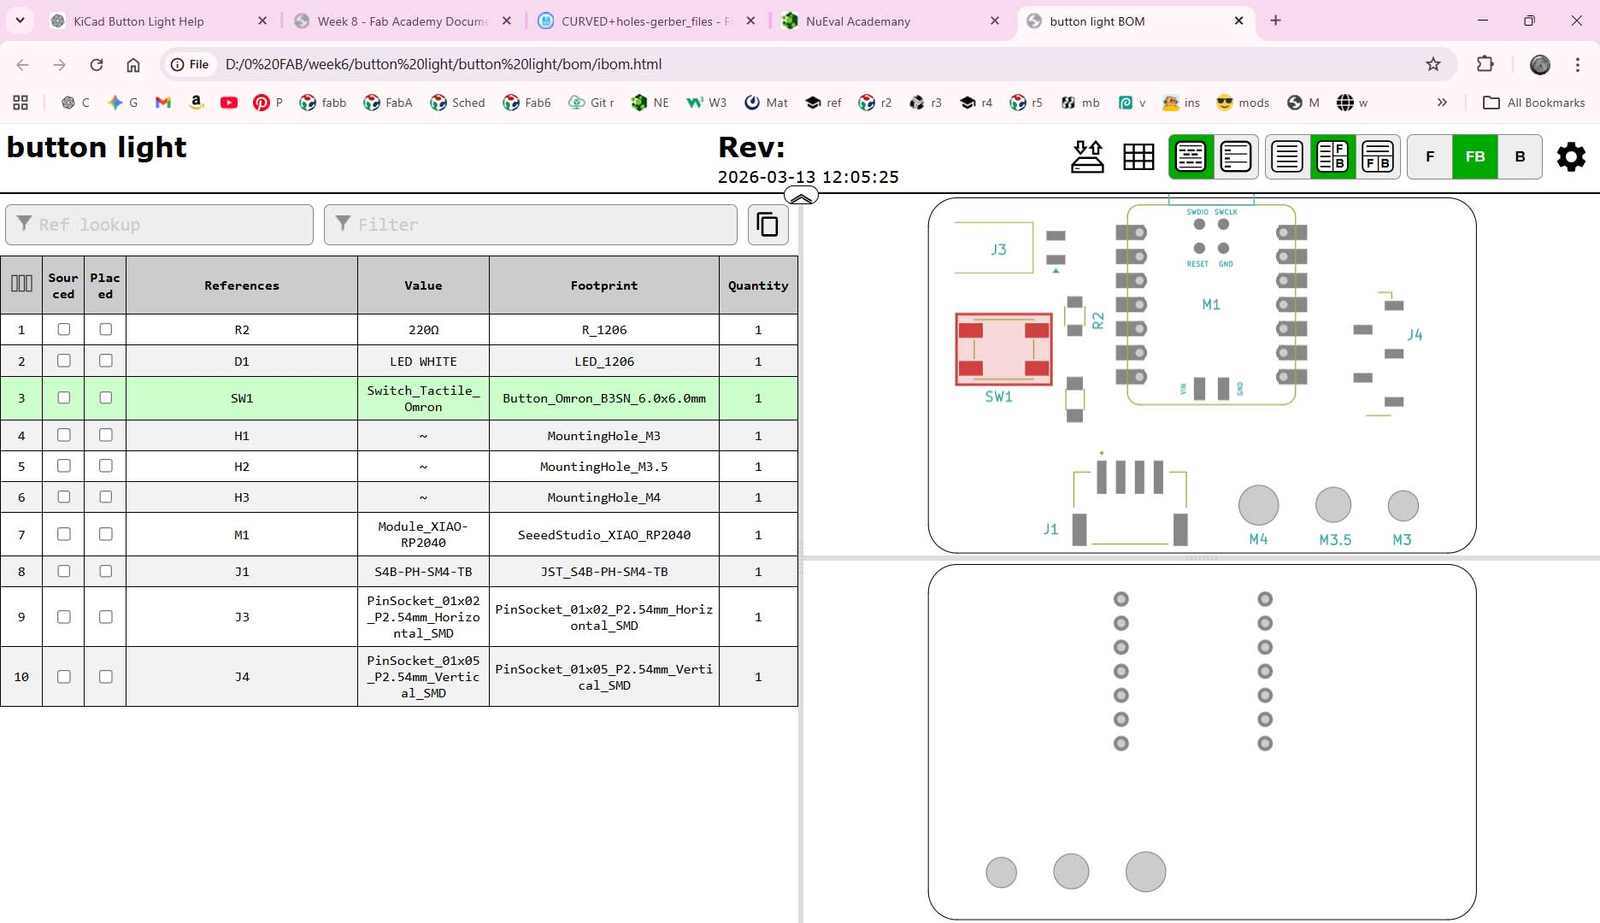Open the Chrome tab search dropdown

20,20
